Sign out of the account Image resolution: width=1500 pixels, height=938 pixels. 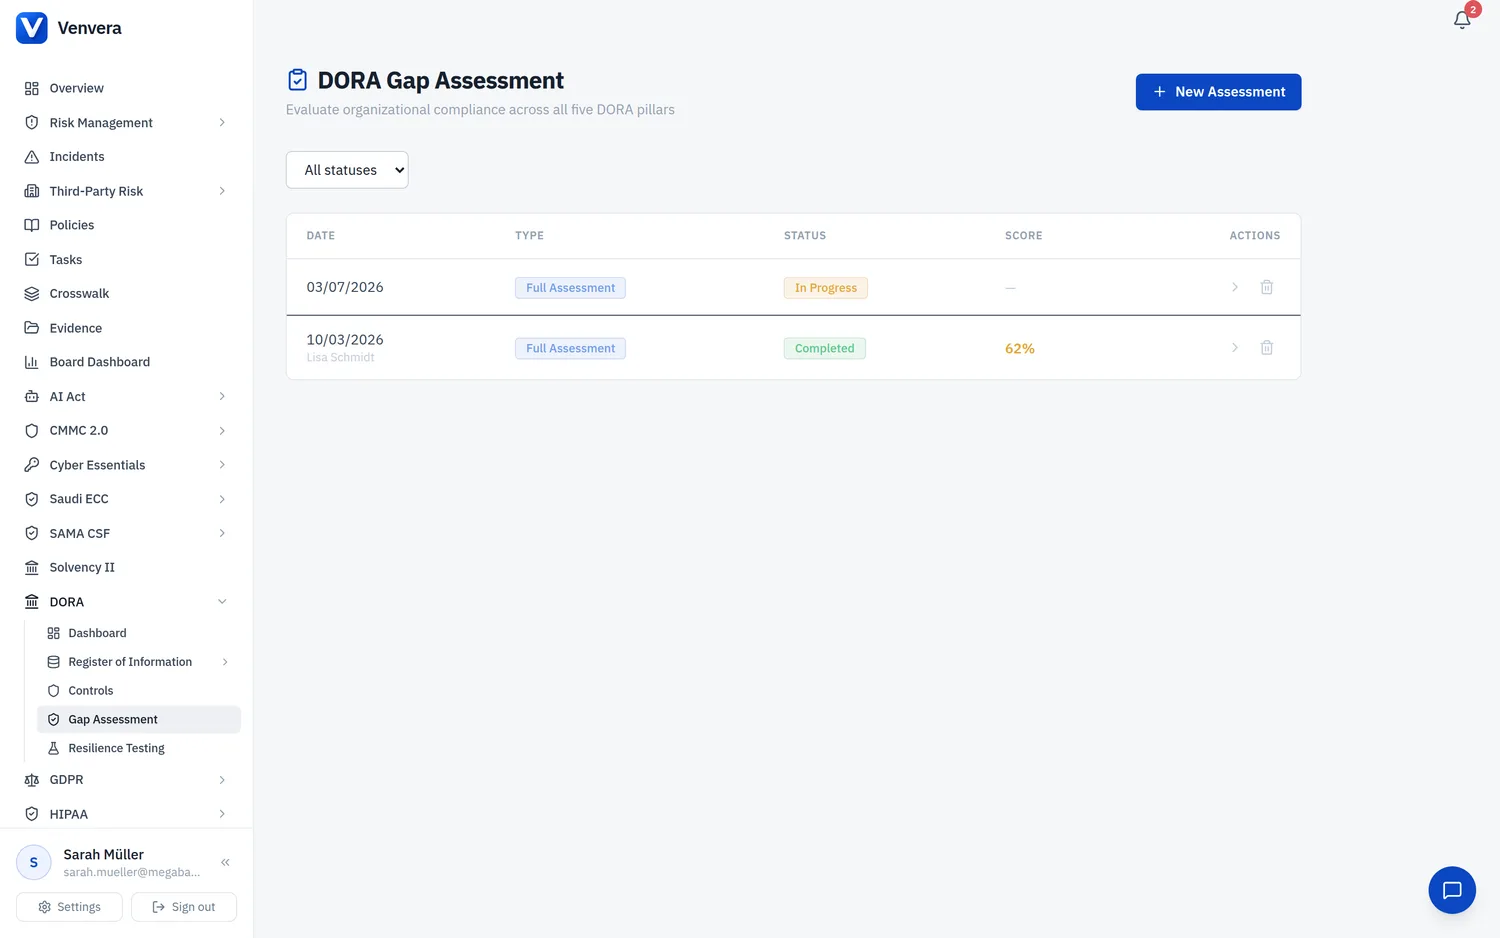[184, 907]
